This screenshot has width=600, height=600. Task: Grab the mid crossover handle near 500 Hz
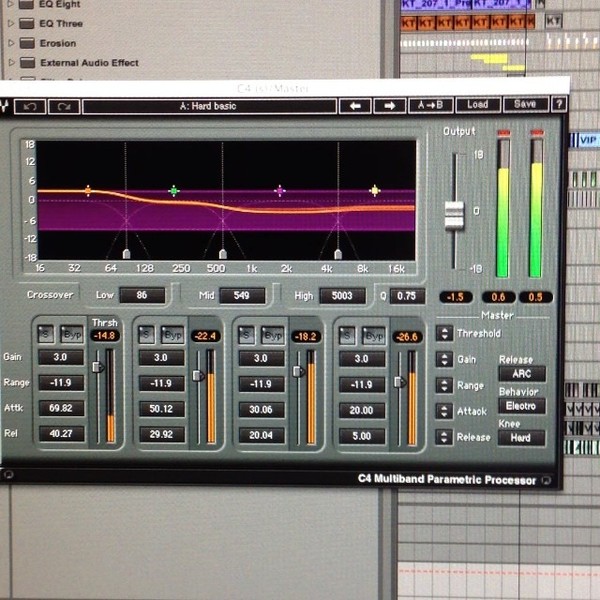[x=223, y=254]
